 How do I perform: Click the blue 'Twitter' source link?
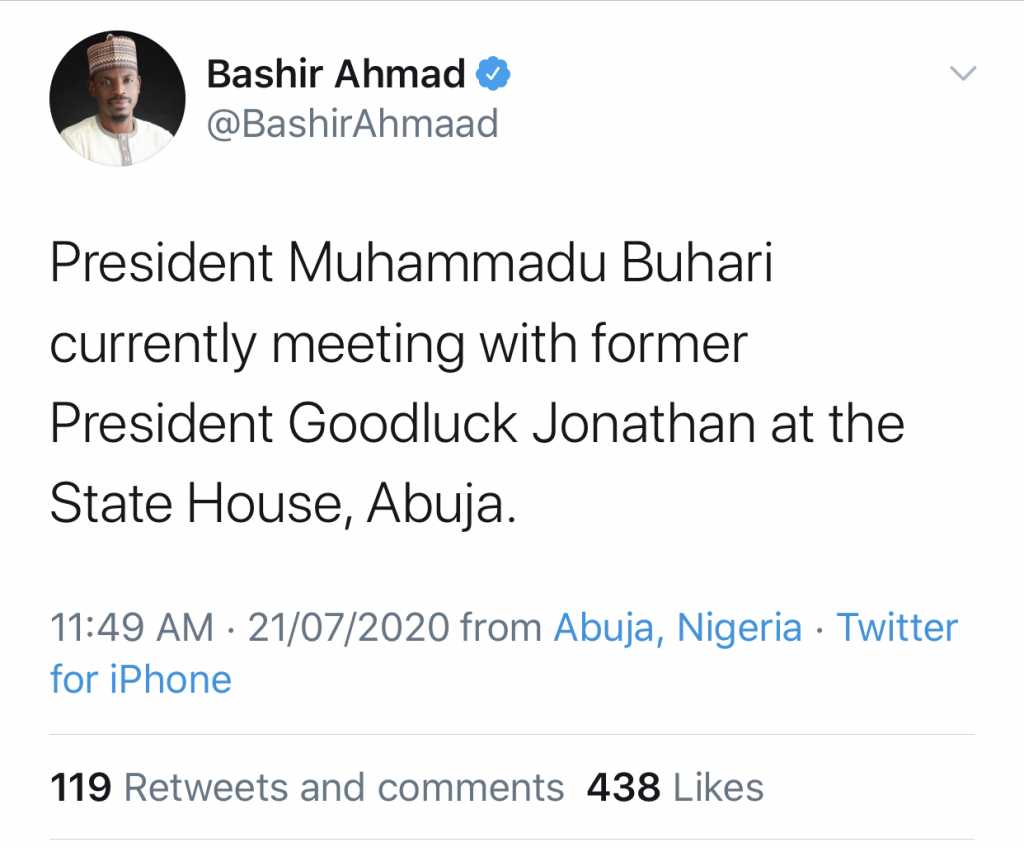coord(897,628)
